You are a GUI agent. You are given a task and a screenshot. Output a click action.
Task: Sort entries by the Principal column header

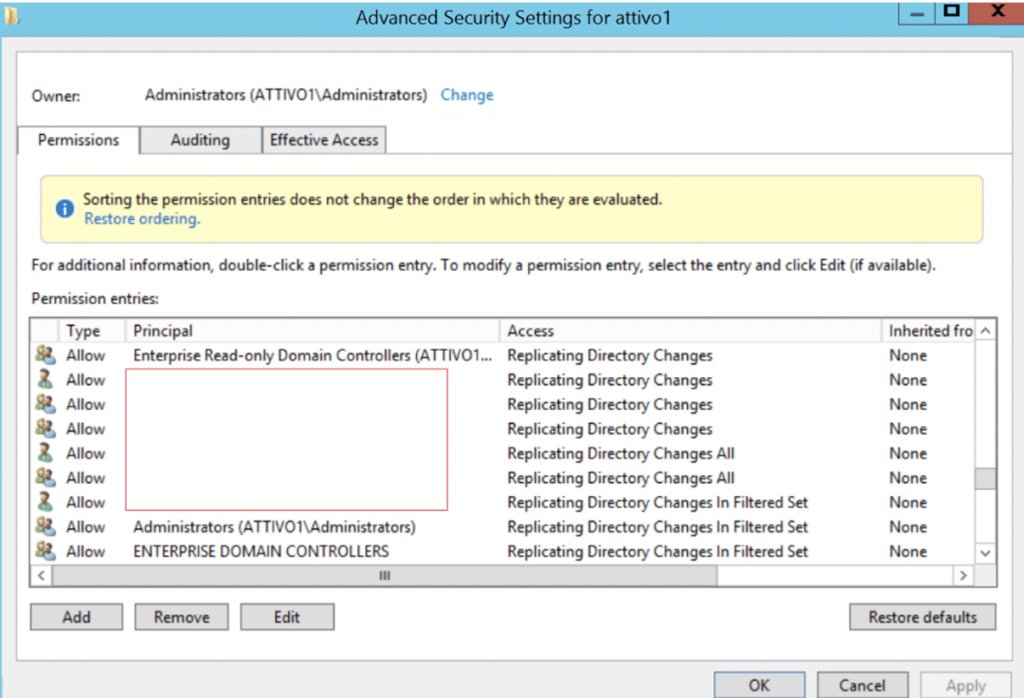click(312, 331)
